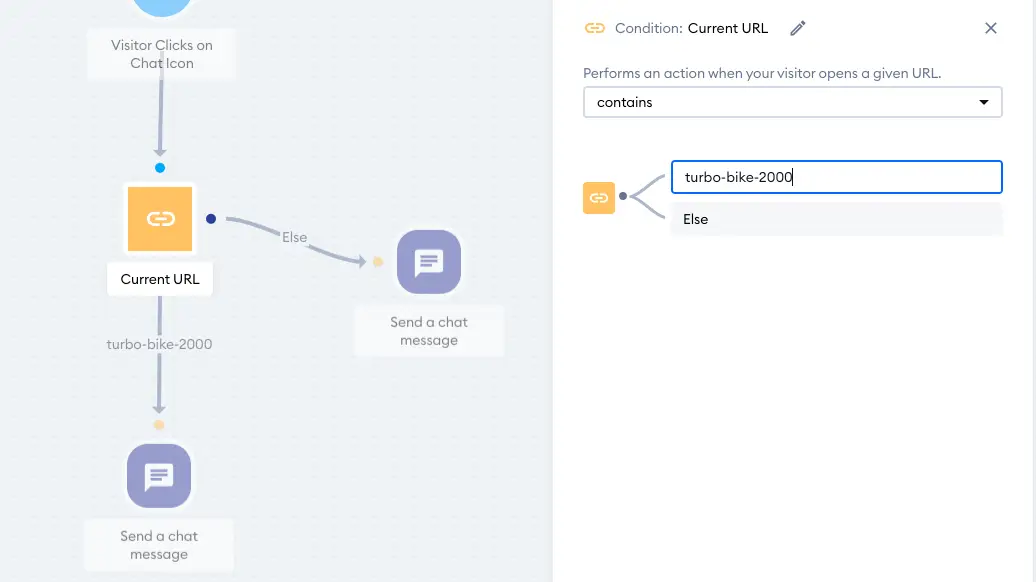Click the 'Current URL' node label
Screen dimensions: 1036x582
(x=160, y=279)
